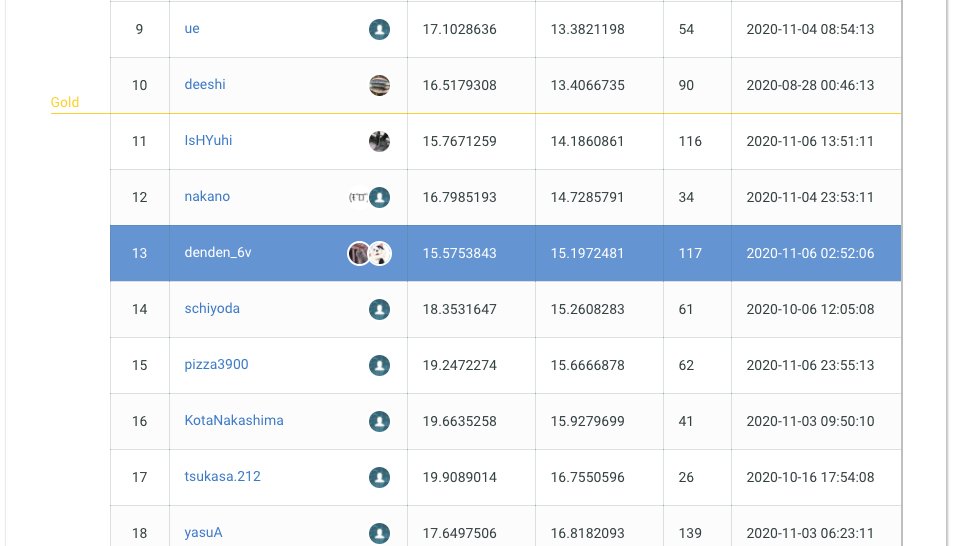This screenshot has height=546, width=975.
Task: Open user profile link tsukasa.212
Action: pyautogui.click(x=223, y=476)
